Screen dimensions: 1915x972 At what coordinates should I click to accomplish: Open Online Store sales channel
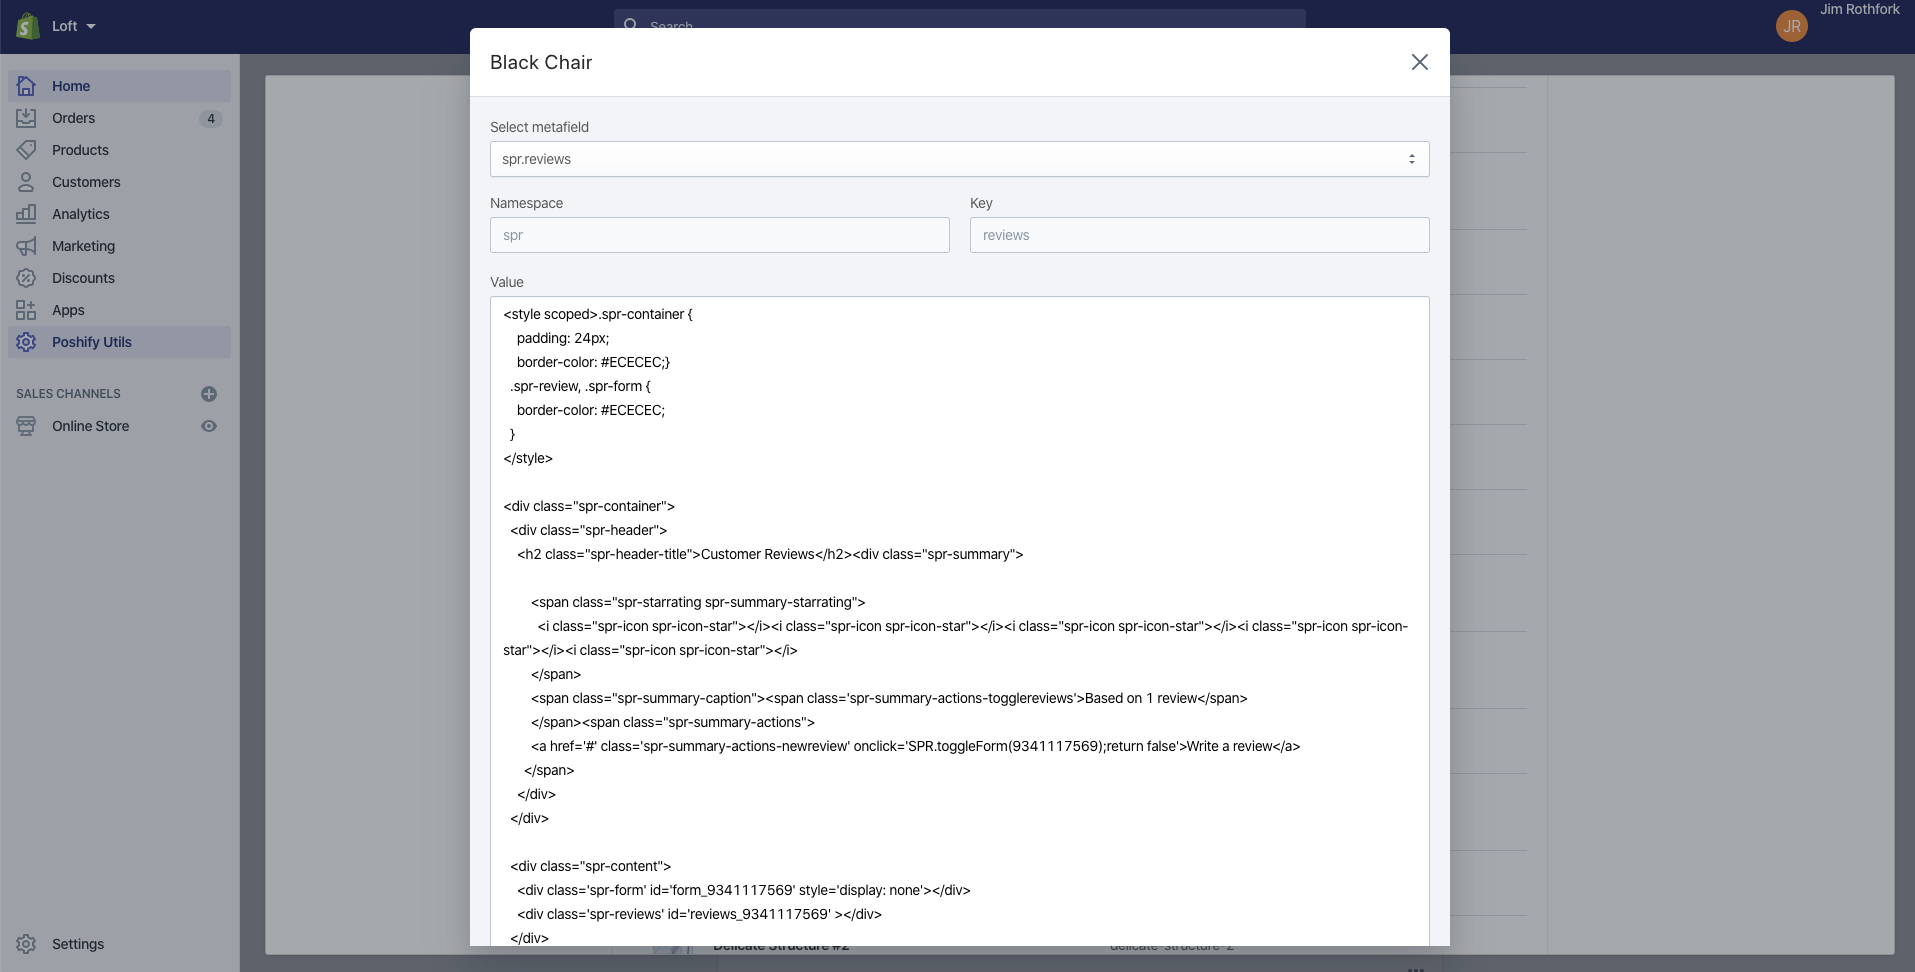90,426
